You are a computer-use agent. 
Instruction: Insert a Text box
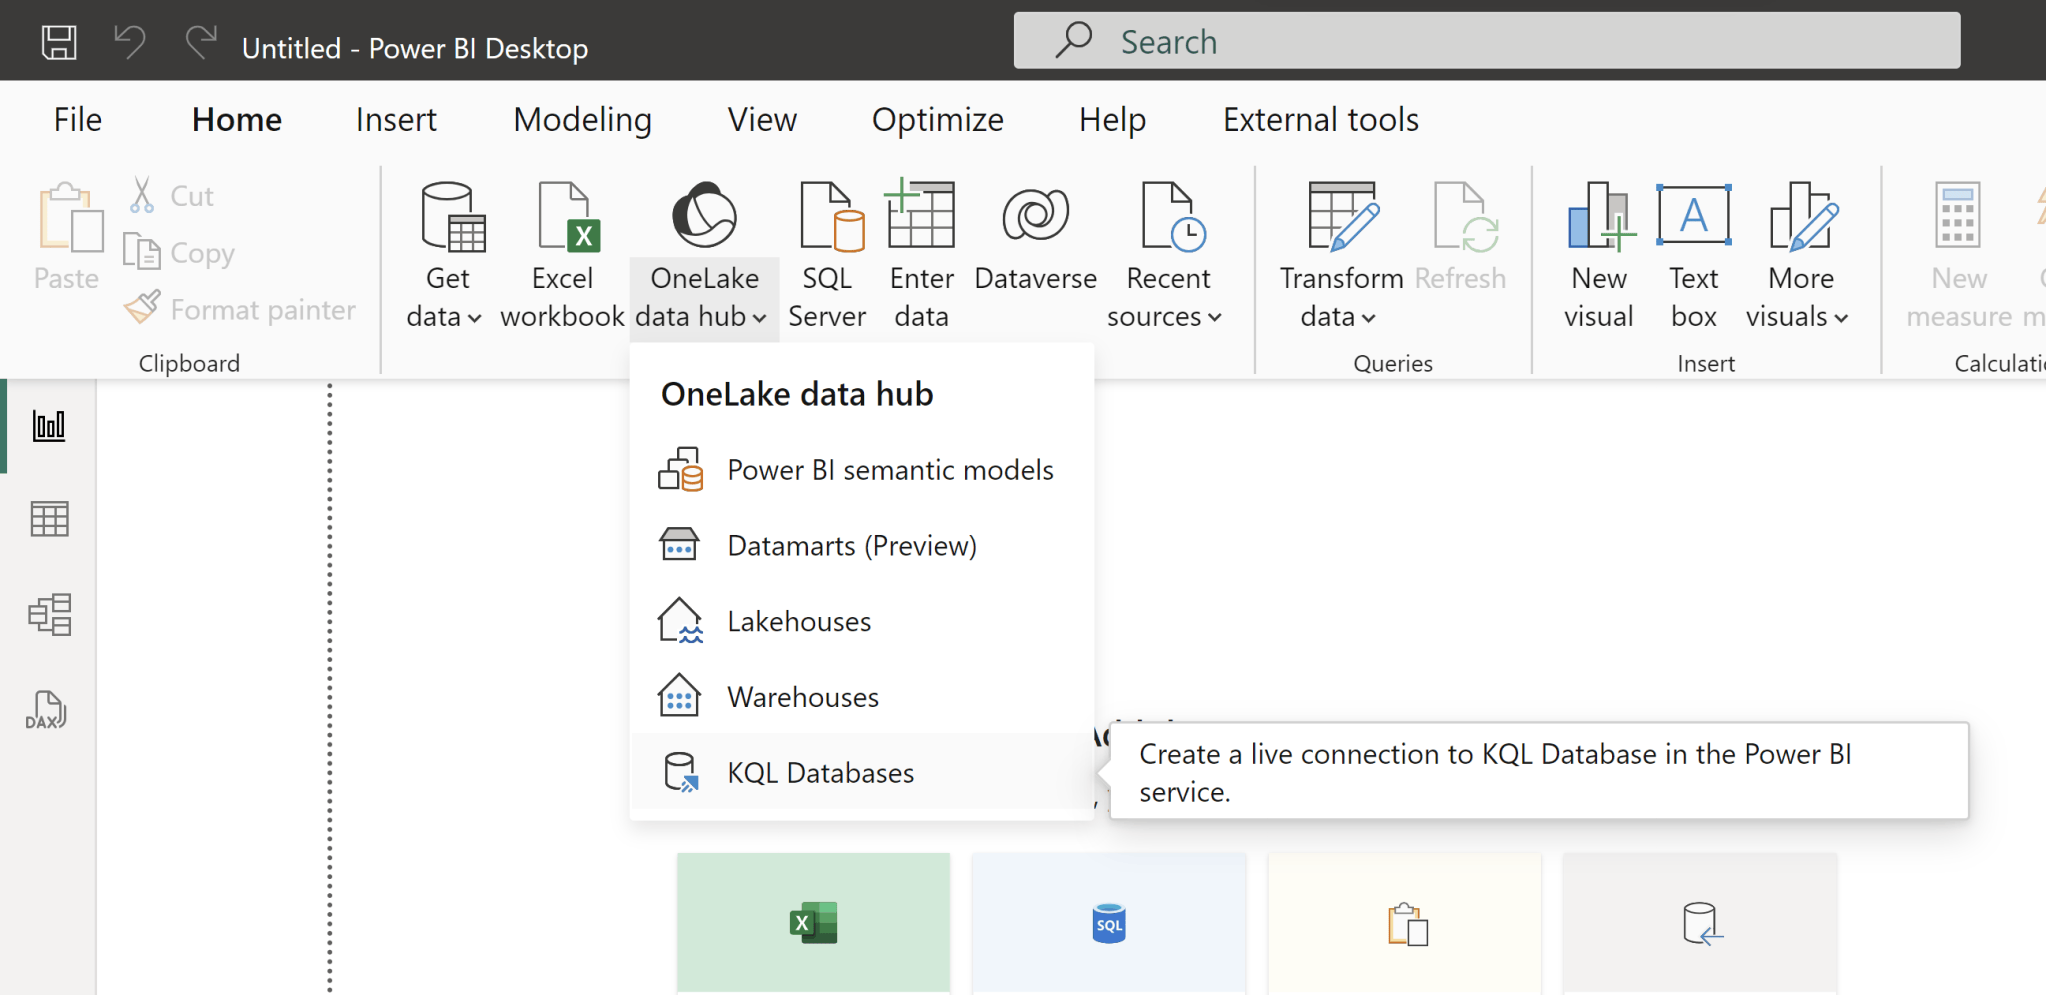coord(1693,255)
